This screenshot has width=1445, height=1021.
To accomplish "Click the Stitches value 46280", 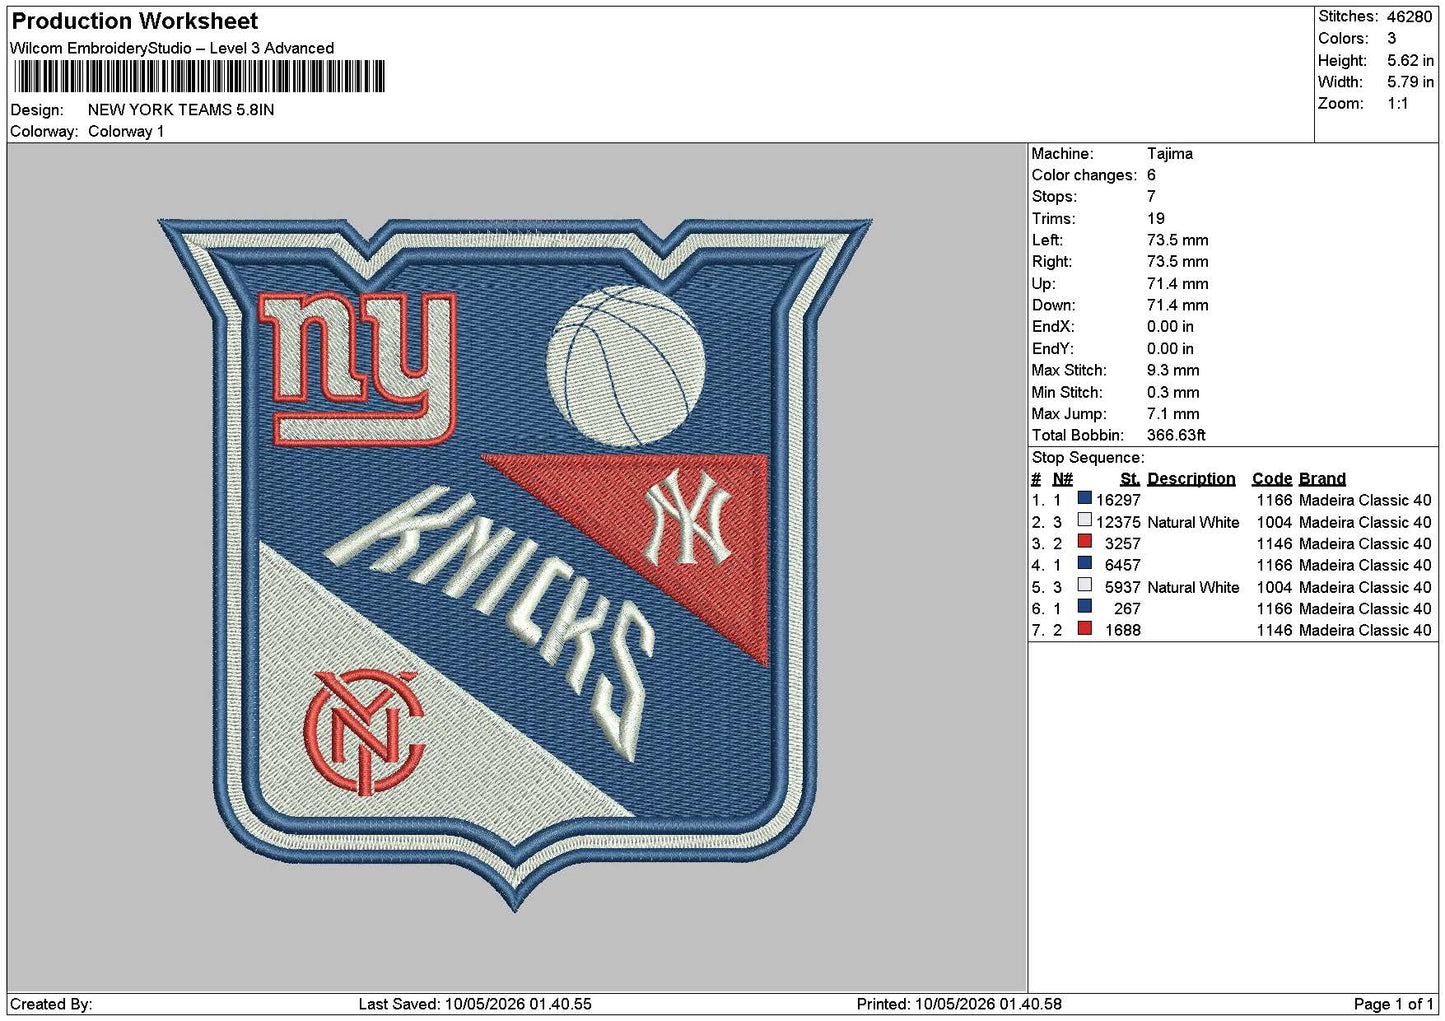I will coord(1409,17).
